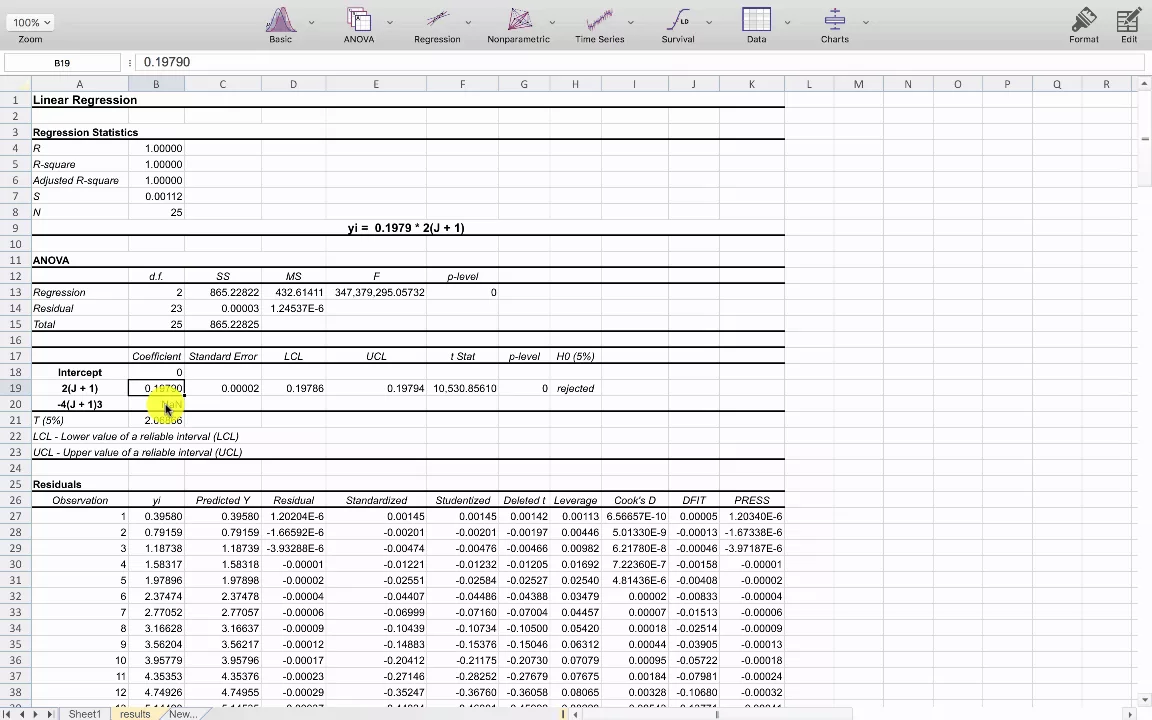Open the 100% zoom dropdown
Screen dimensions: 1152x720
click(x=31, y=23)
